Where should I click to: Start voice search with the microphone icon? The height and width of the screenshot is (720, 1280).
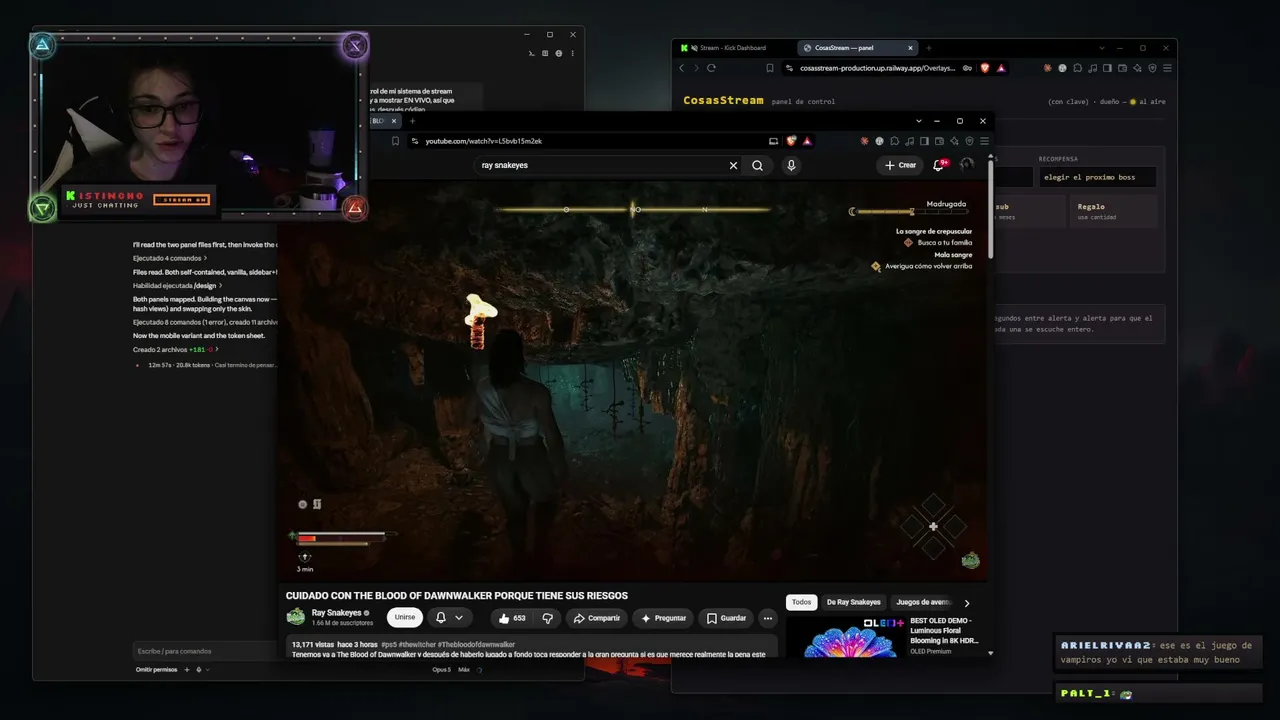[791, 165]
